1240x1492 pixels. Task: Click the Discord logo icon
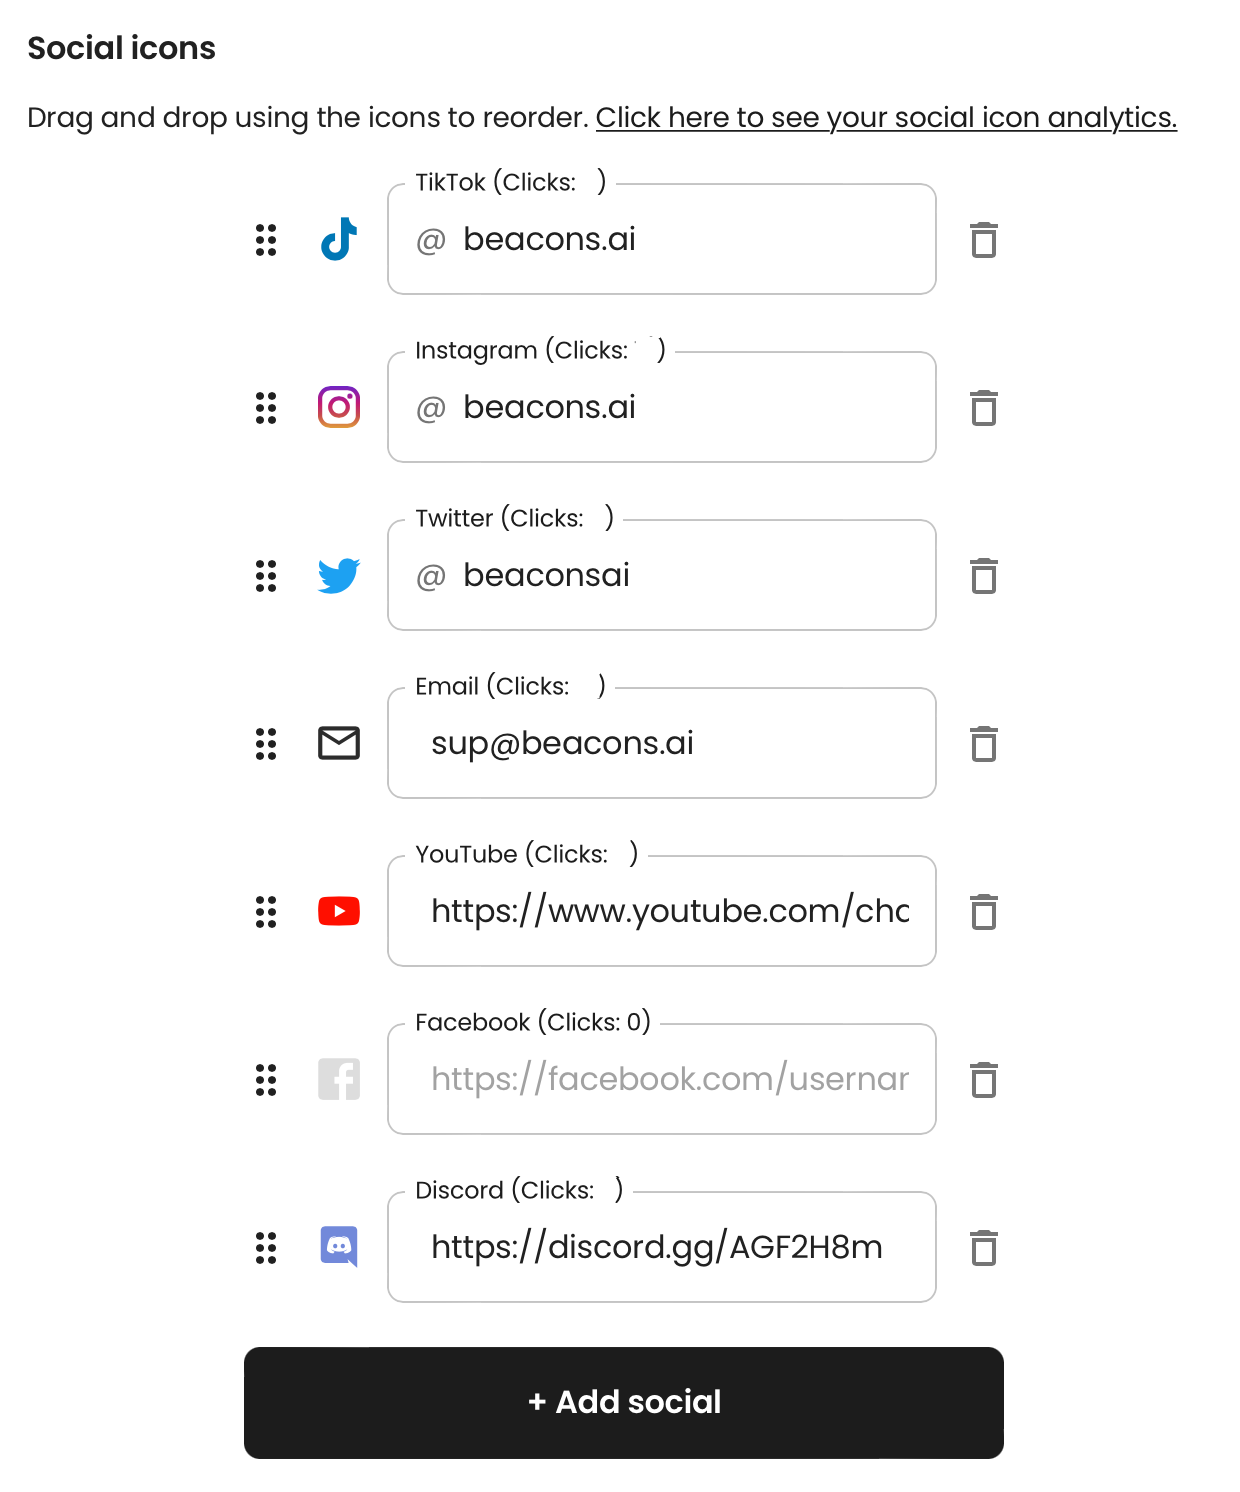point(339,1247)
